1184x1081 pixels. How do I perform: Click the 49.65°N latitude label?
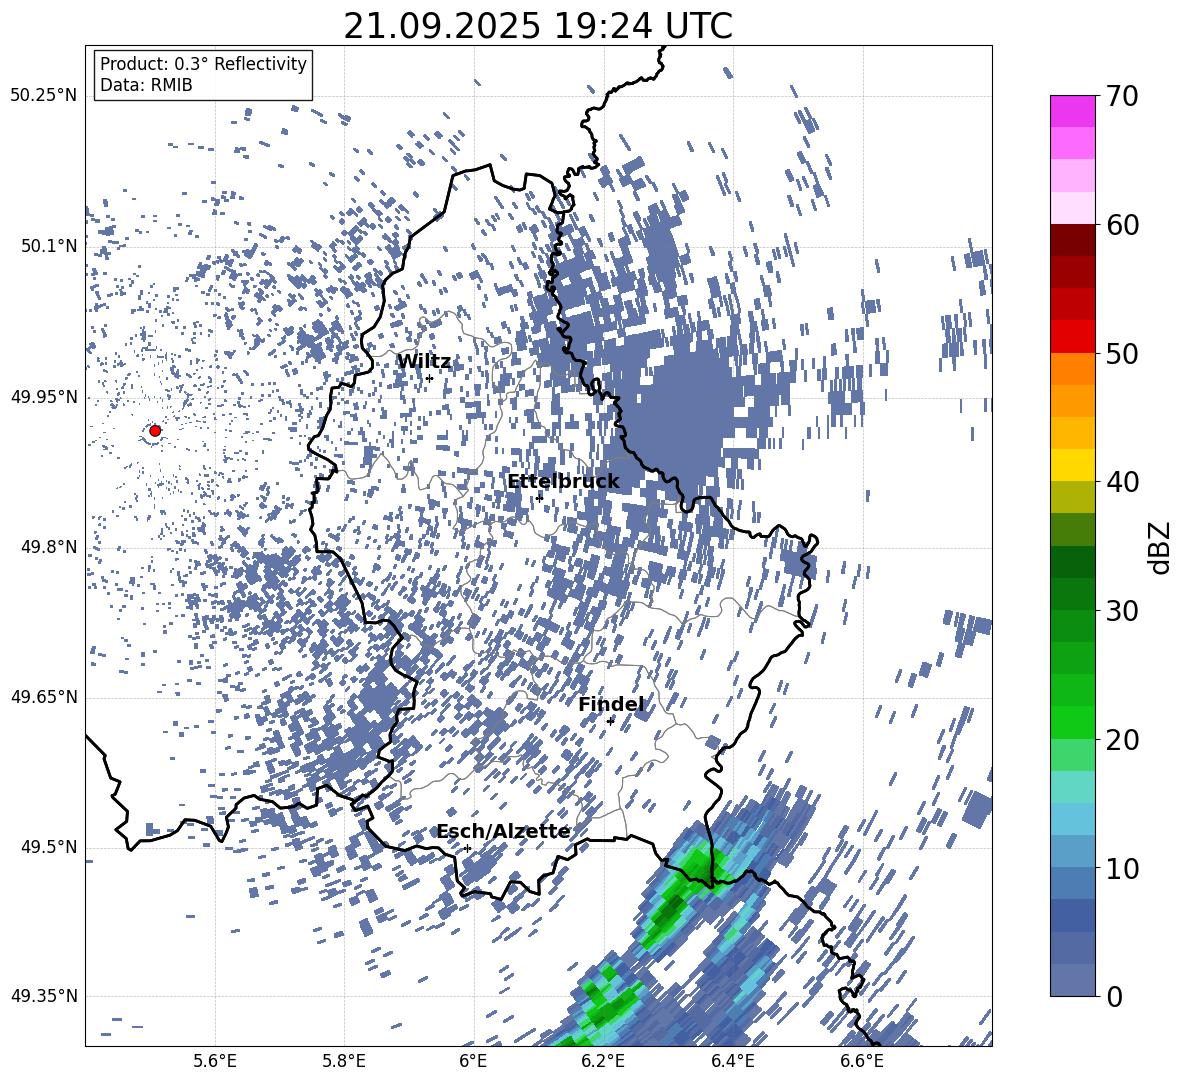44,697
